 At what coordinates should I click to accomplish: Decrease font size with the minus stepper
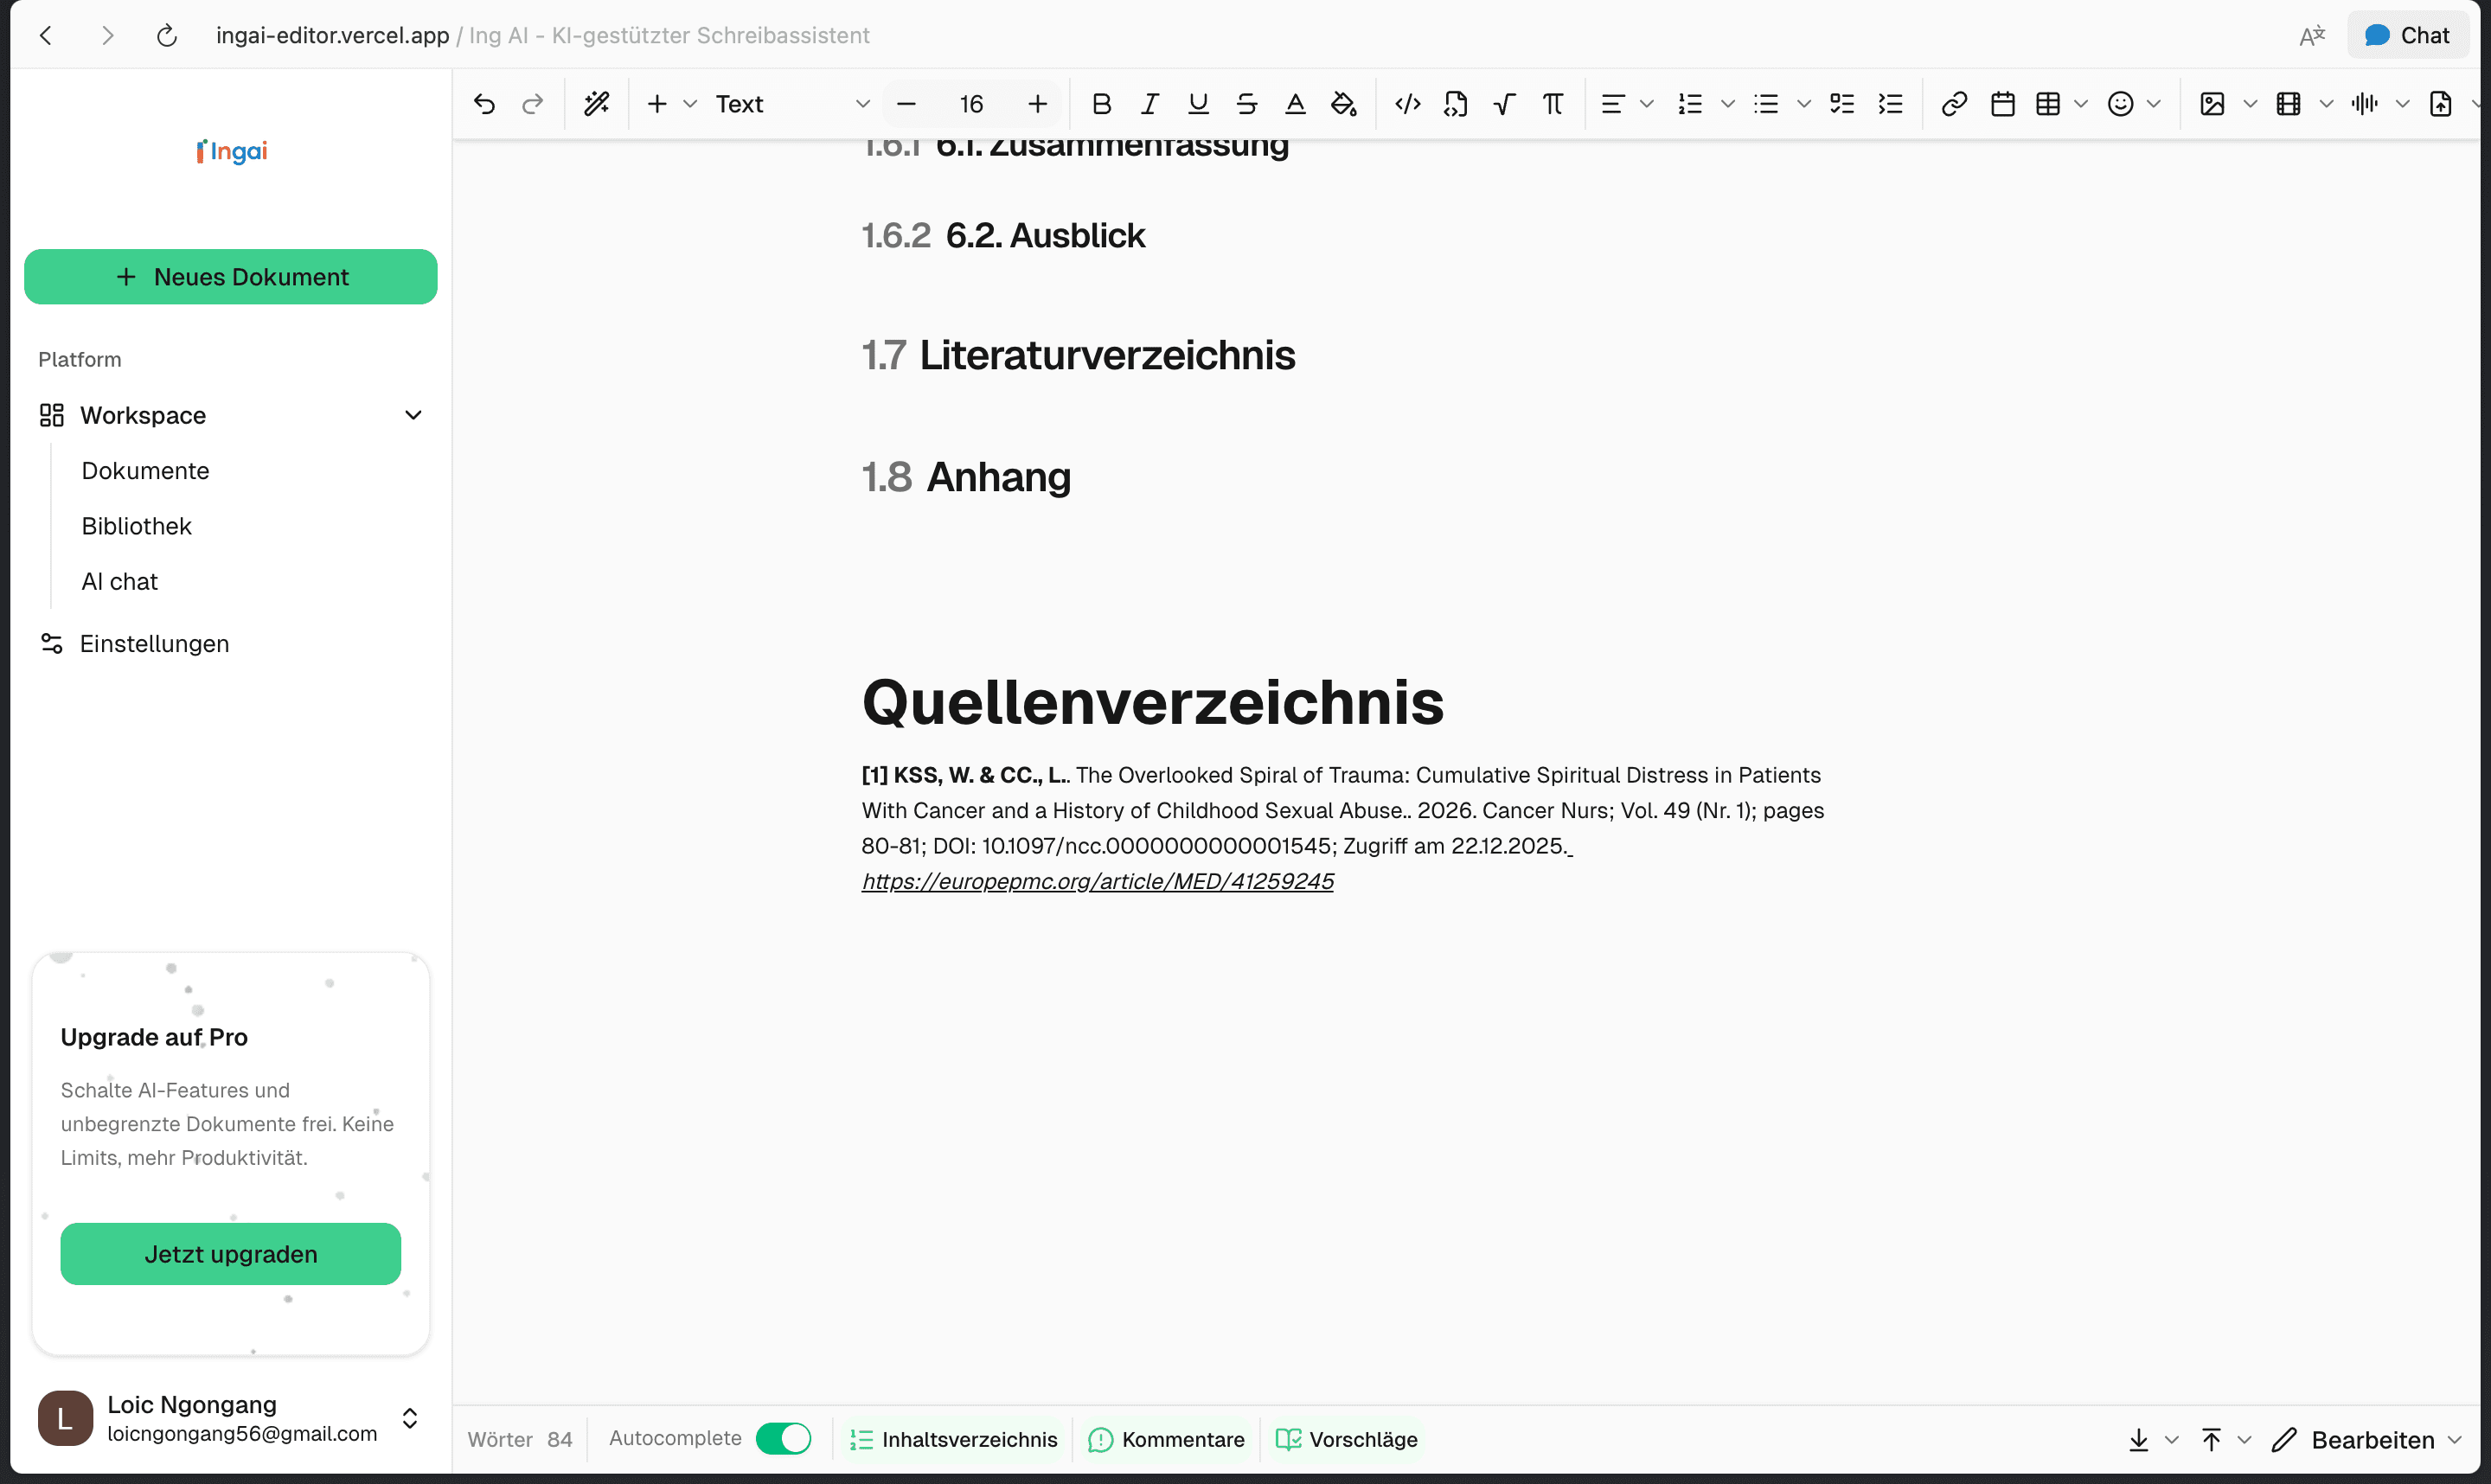point(906,103)
